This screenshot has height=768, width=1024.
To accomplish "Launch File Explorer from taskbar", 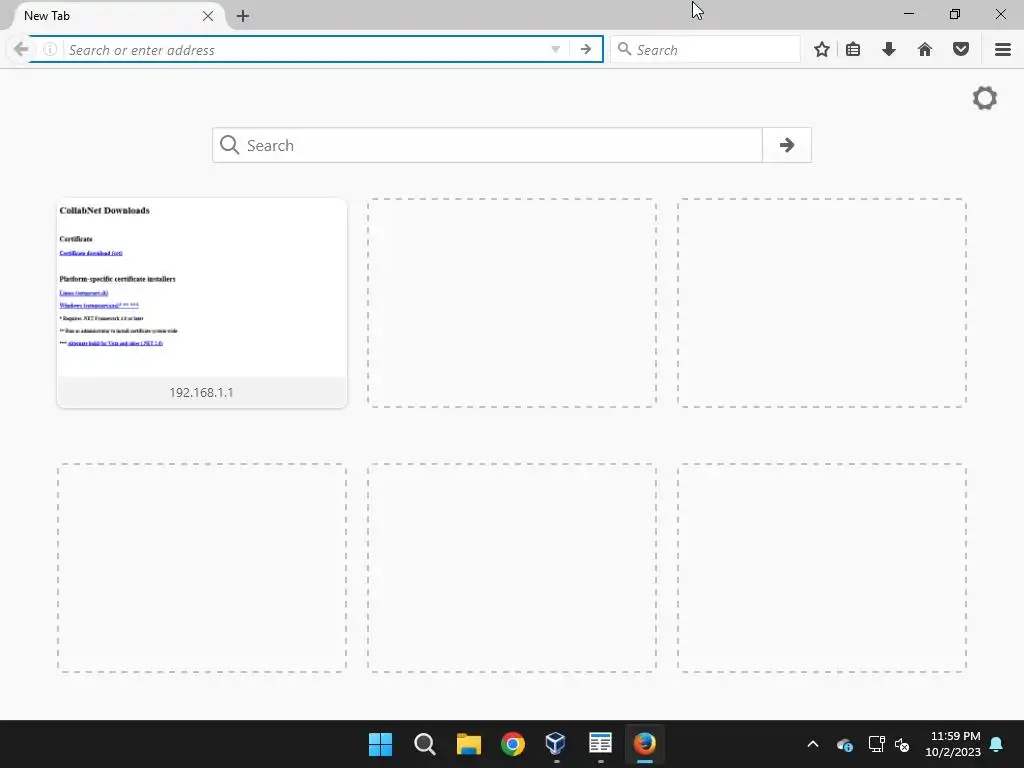I will click(468, 744).
